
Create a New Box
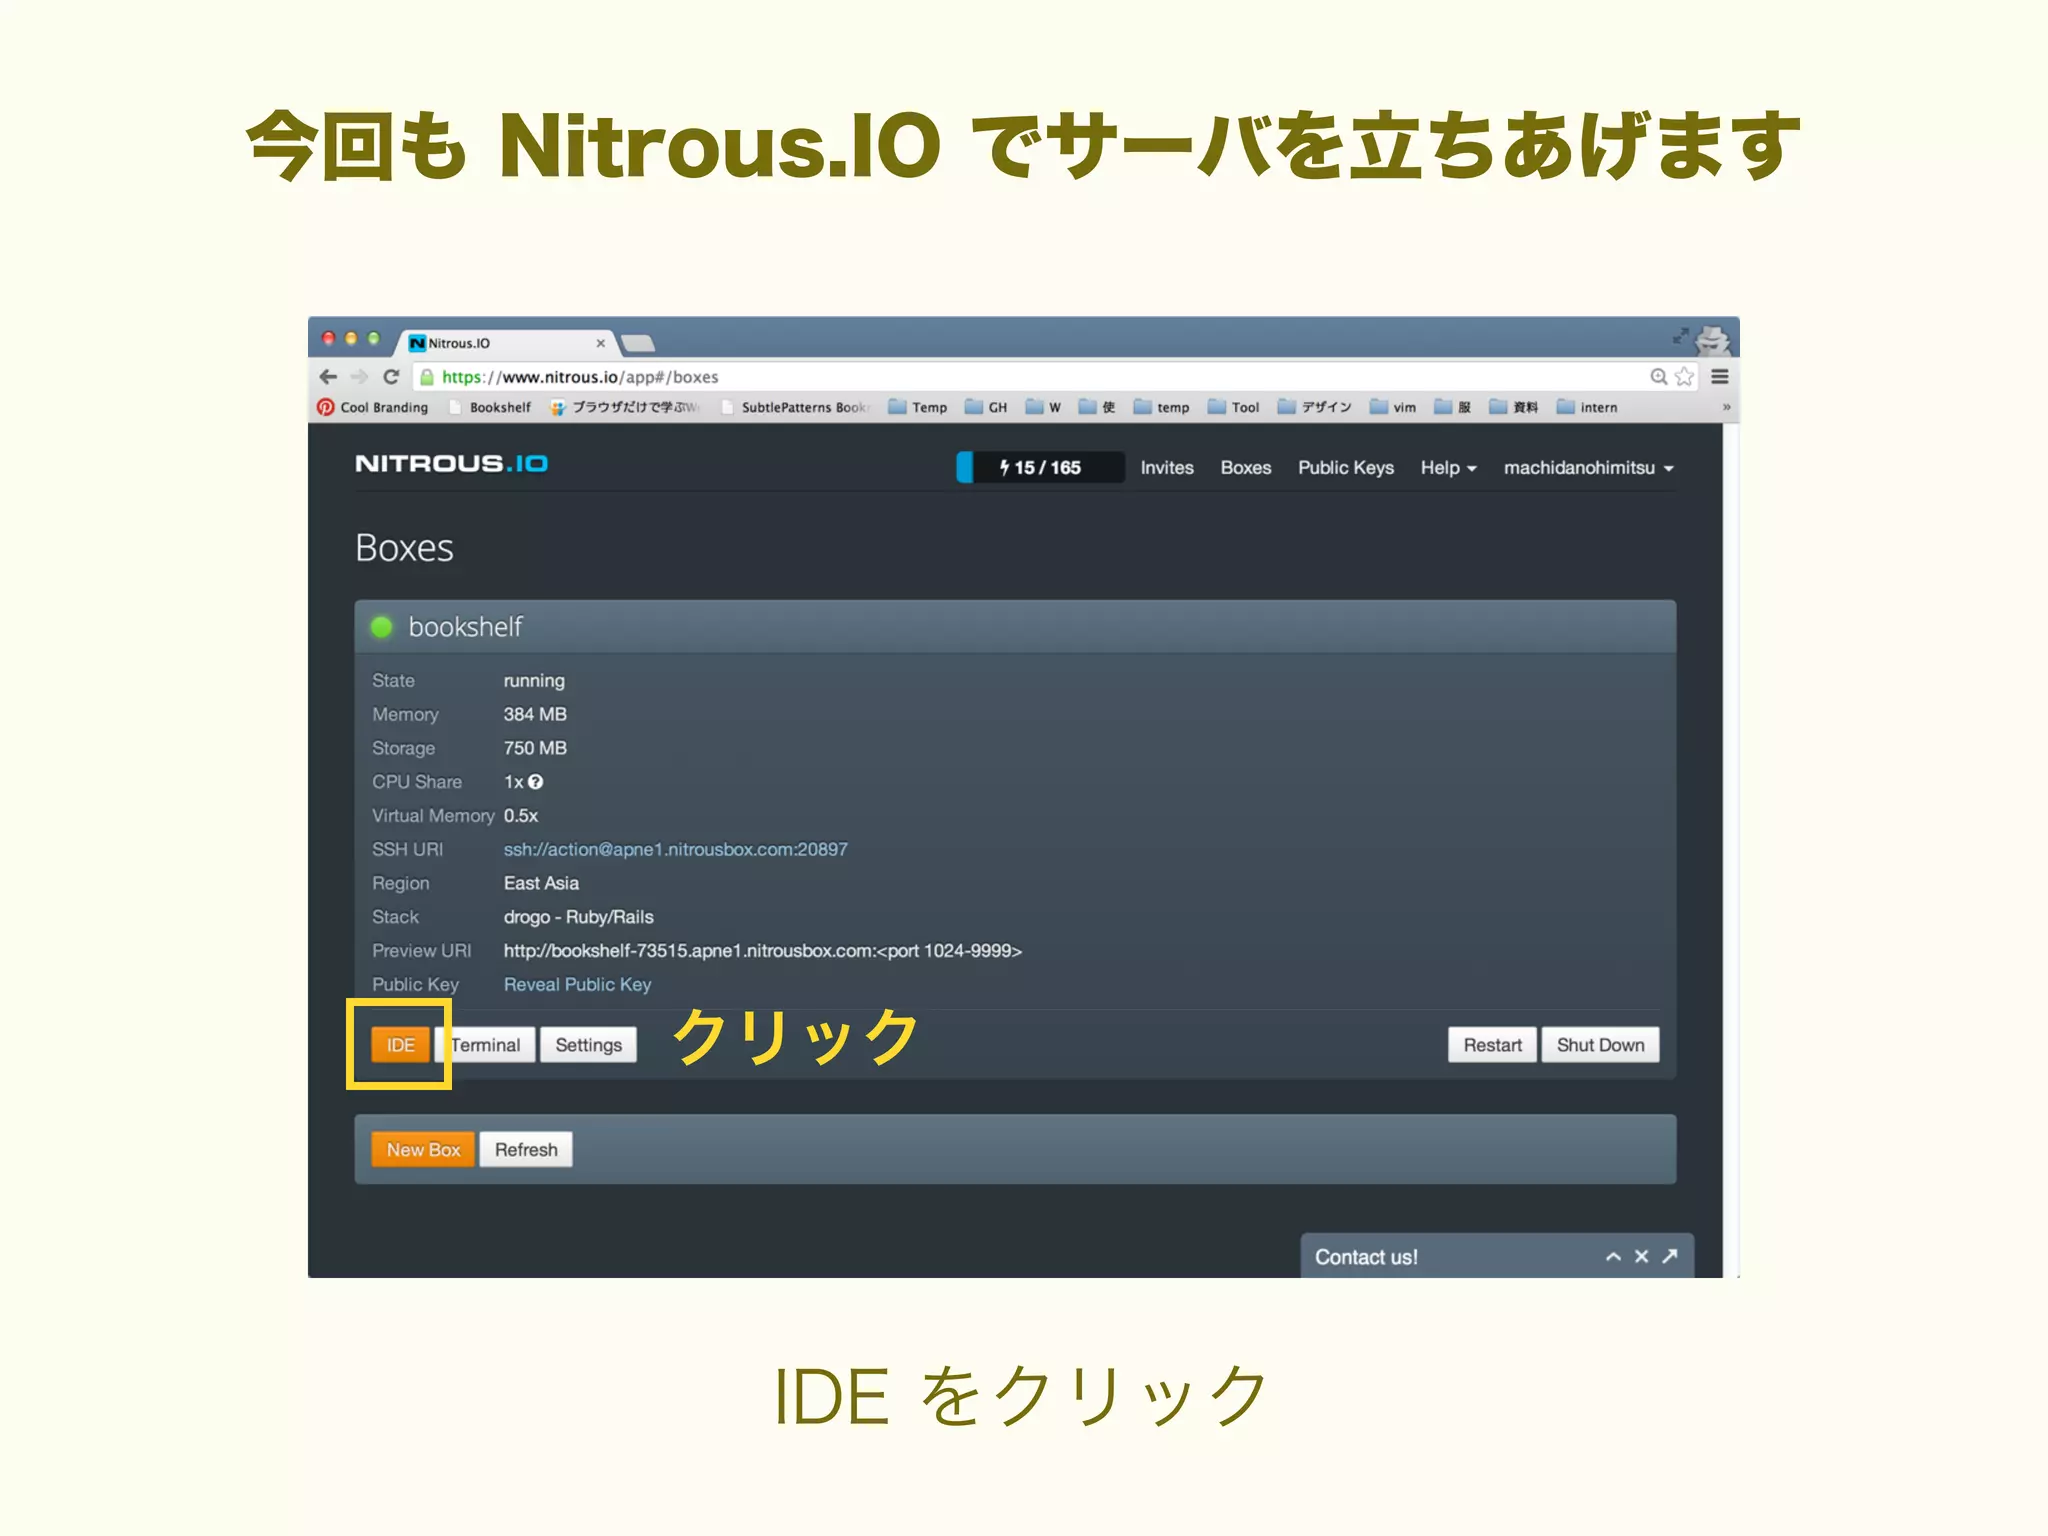coord(423,1150)
